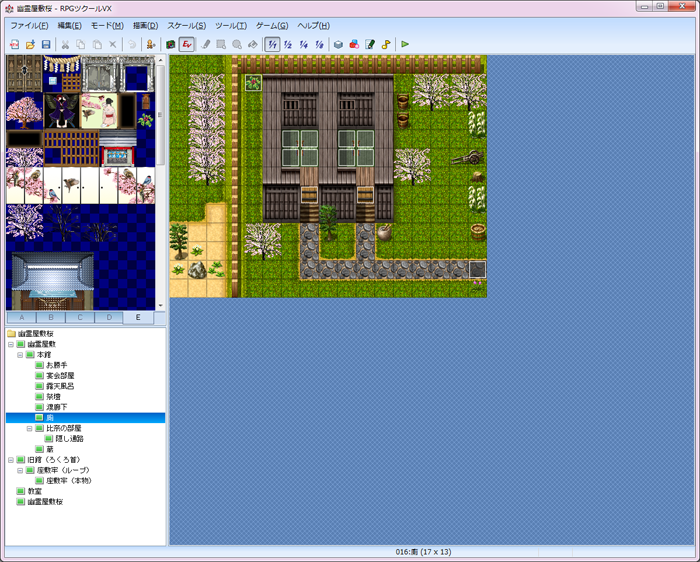Image resolution: width=700 pixels, height=562 pixels.
Task: Select the flower event on the map's top-left
Action: click(253, 83)
